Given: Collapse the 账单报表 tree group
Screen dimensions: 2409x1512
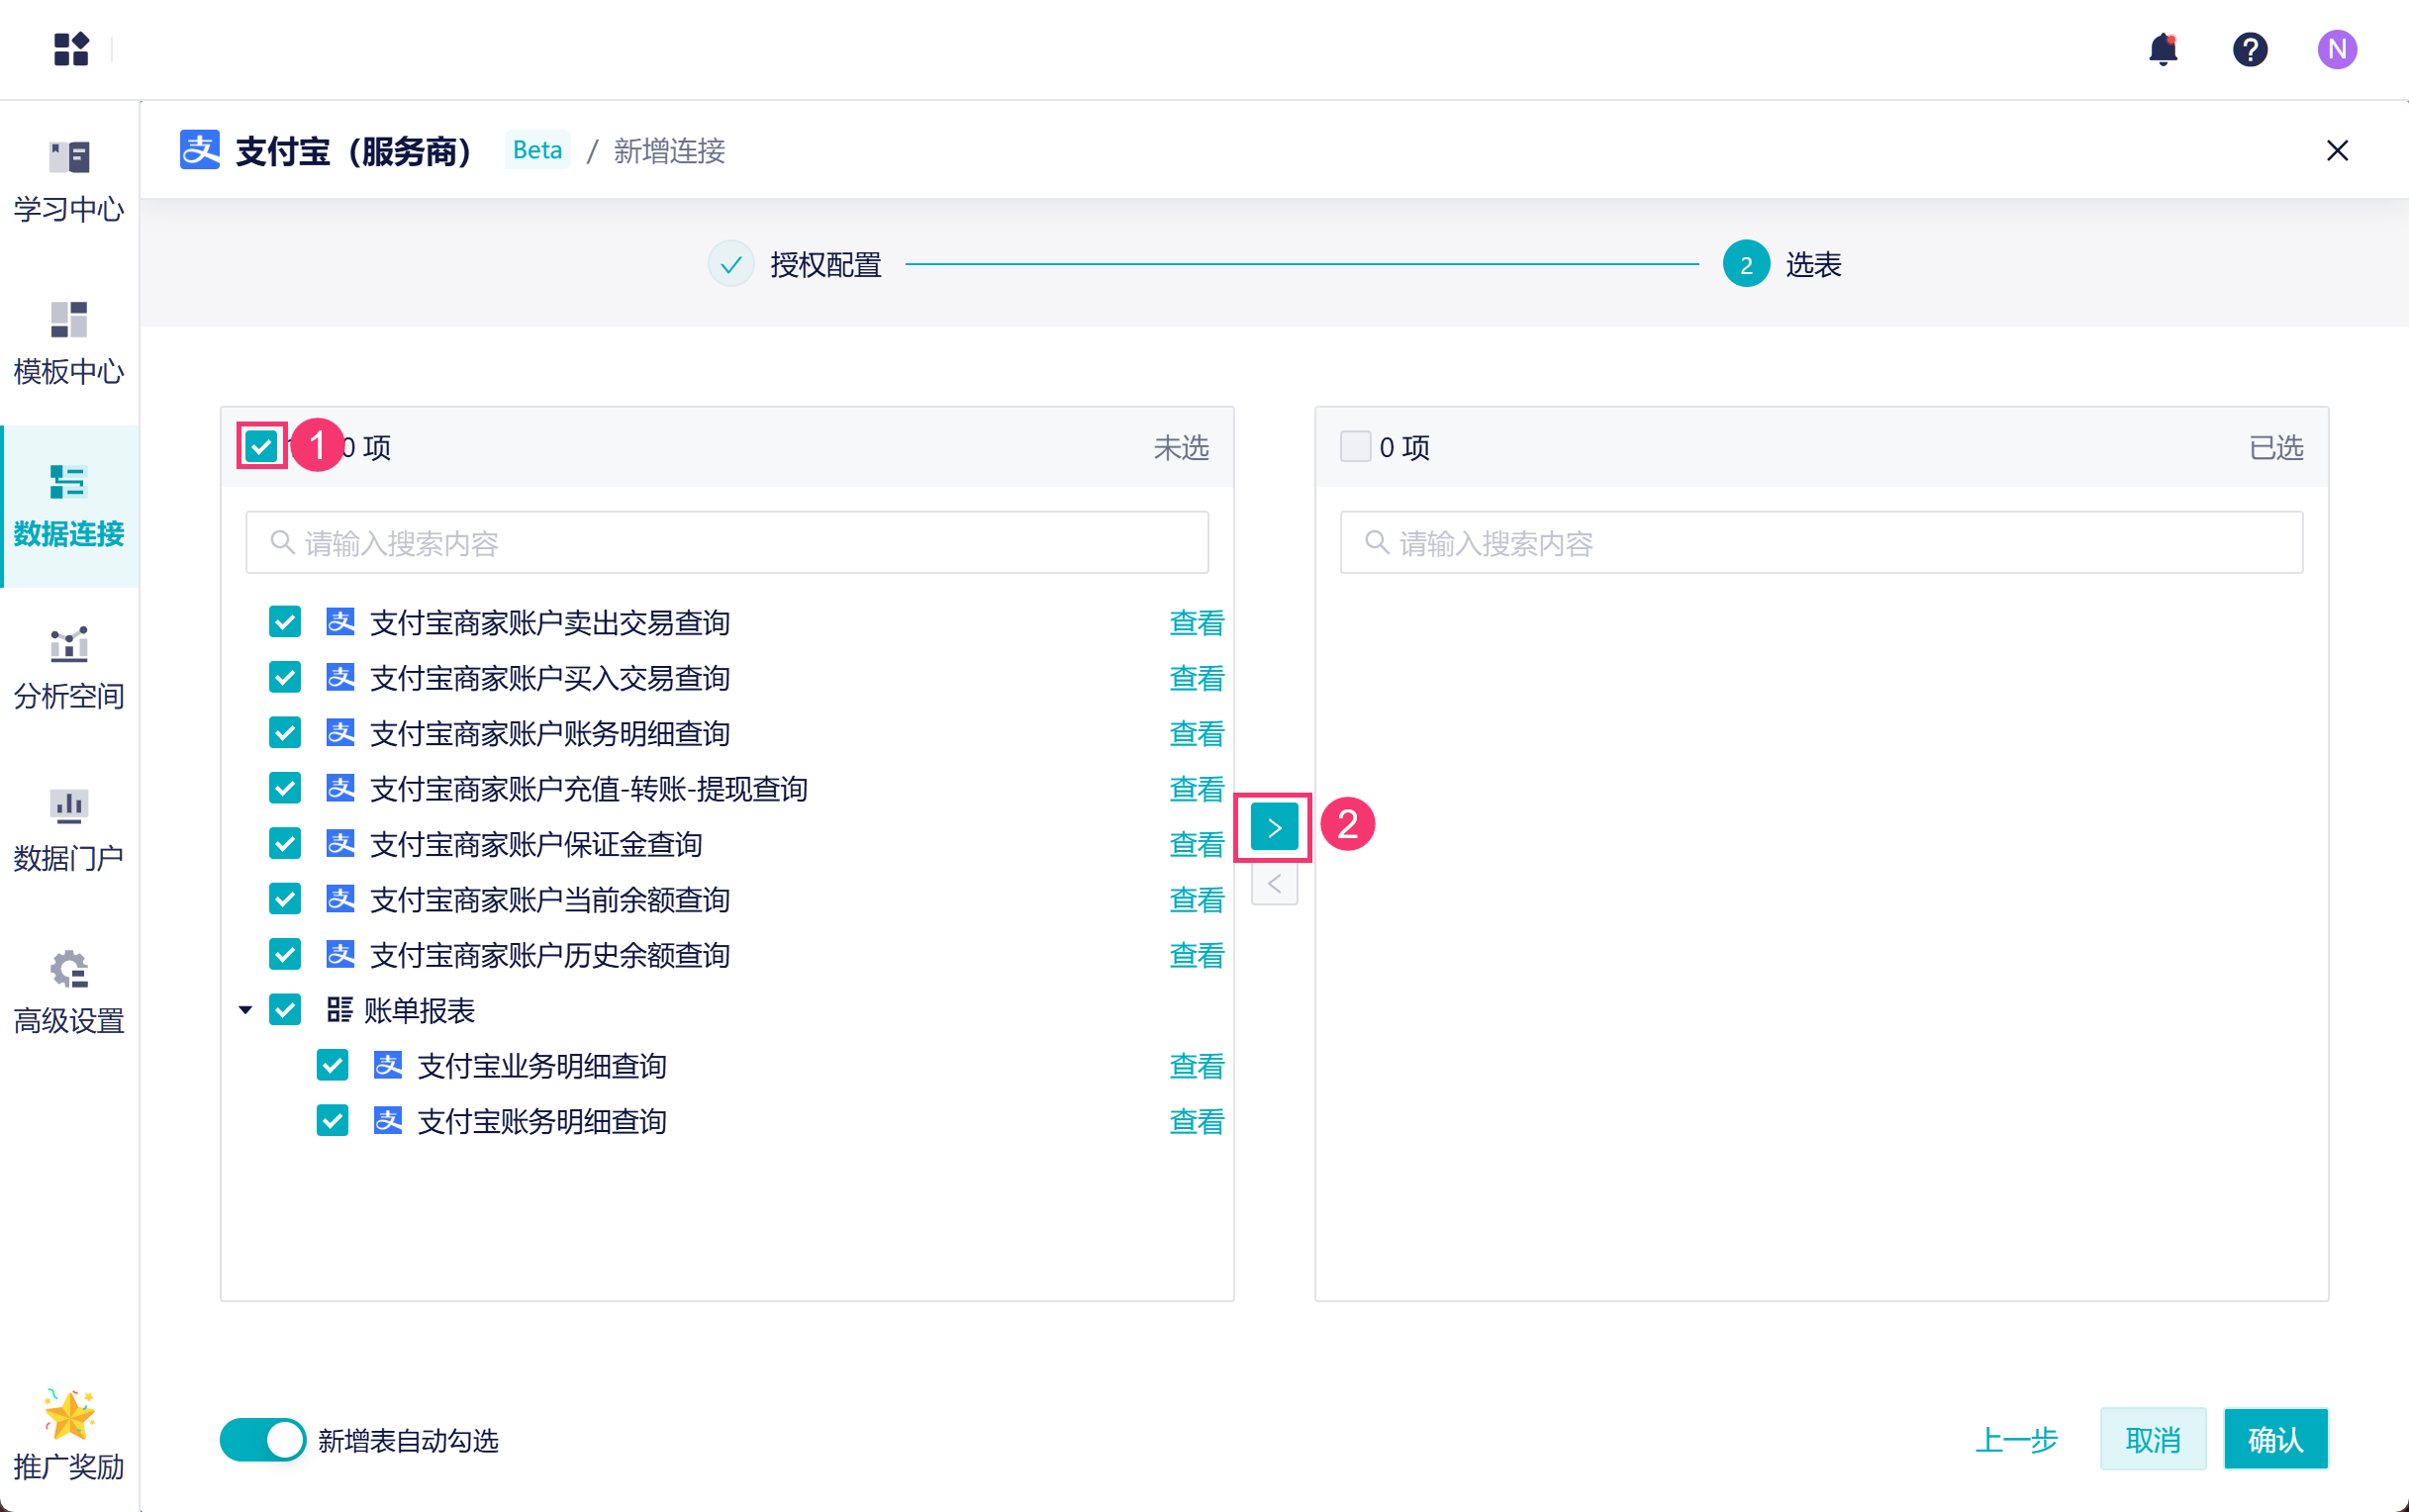Looking at the screenshot, I should [245, 1010].
